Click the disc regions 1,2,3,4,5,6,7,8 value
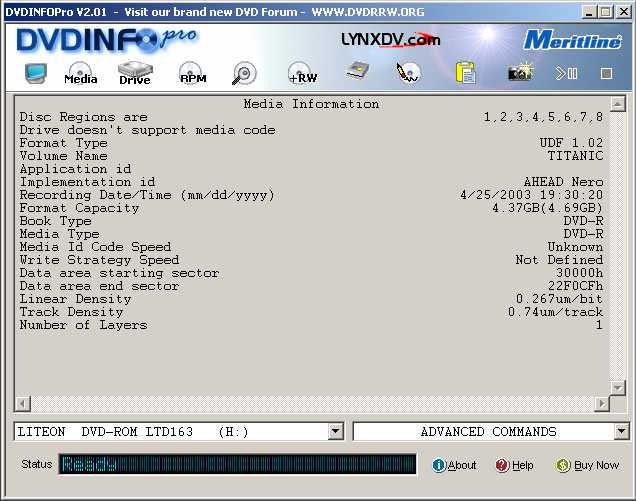 click(544, 117)
